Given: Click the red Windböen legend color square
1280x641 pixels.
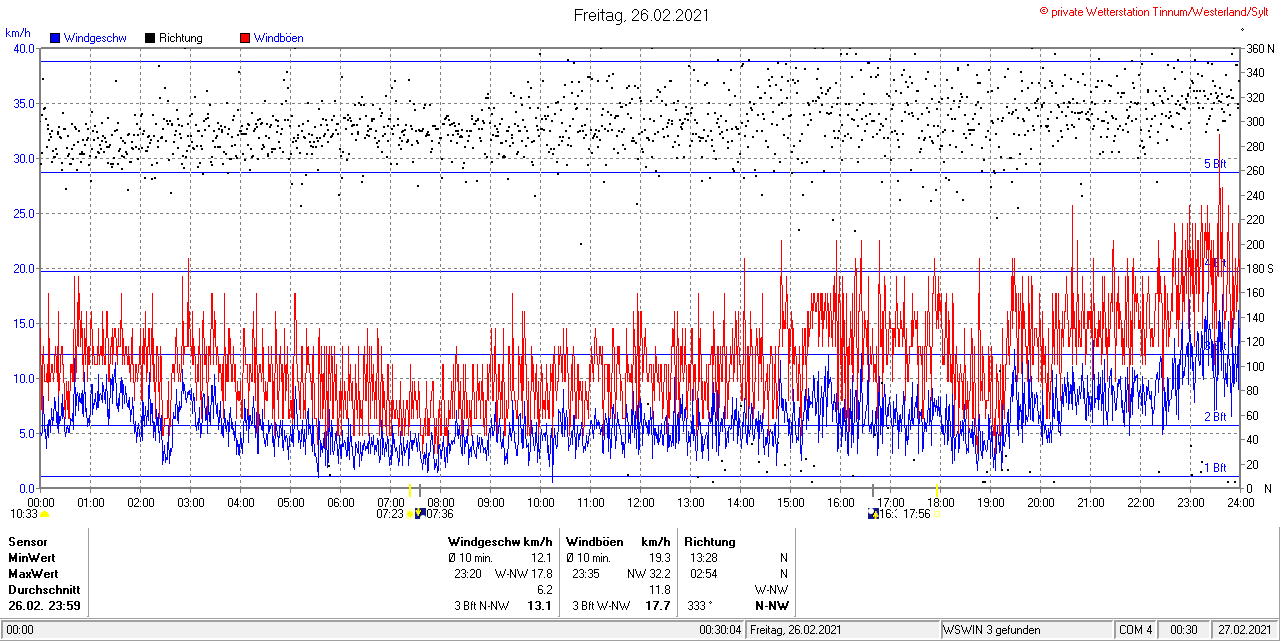Looking at the screenshot, I should tap(245, 38).
